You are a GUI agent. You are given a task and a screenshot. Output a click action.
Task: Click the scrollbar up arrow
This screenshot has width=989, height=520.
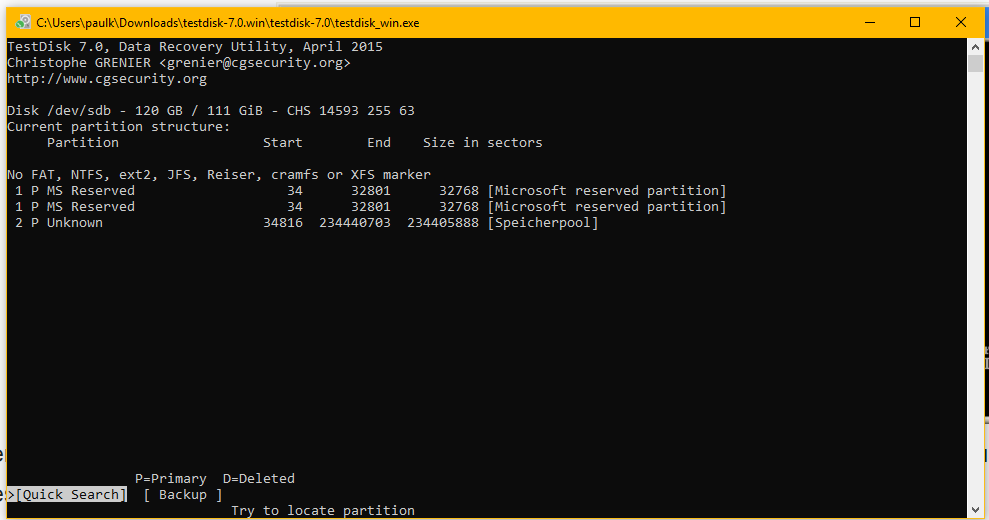[x=975, y=47]
